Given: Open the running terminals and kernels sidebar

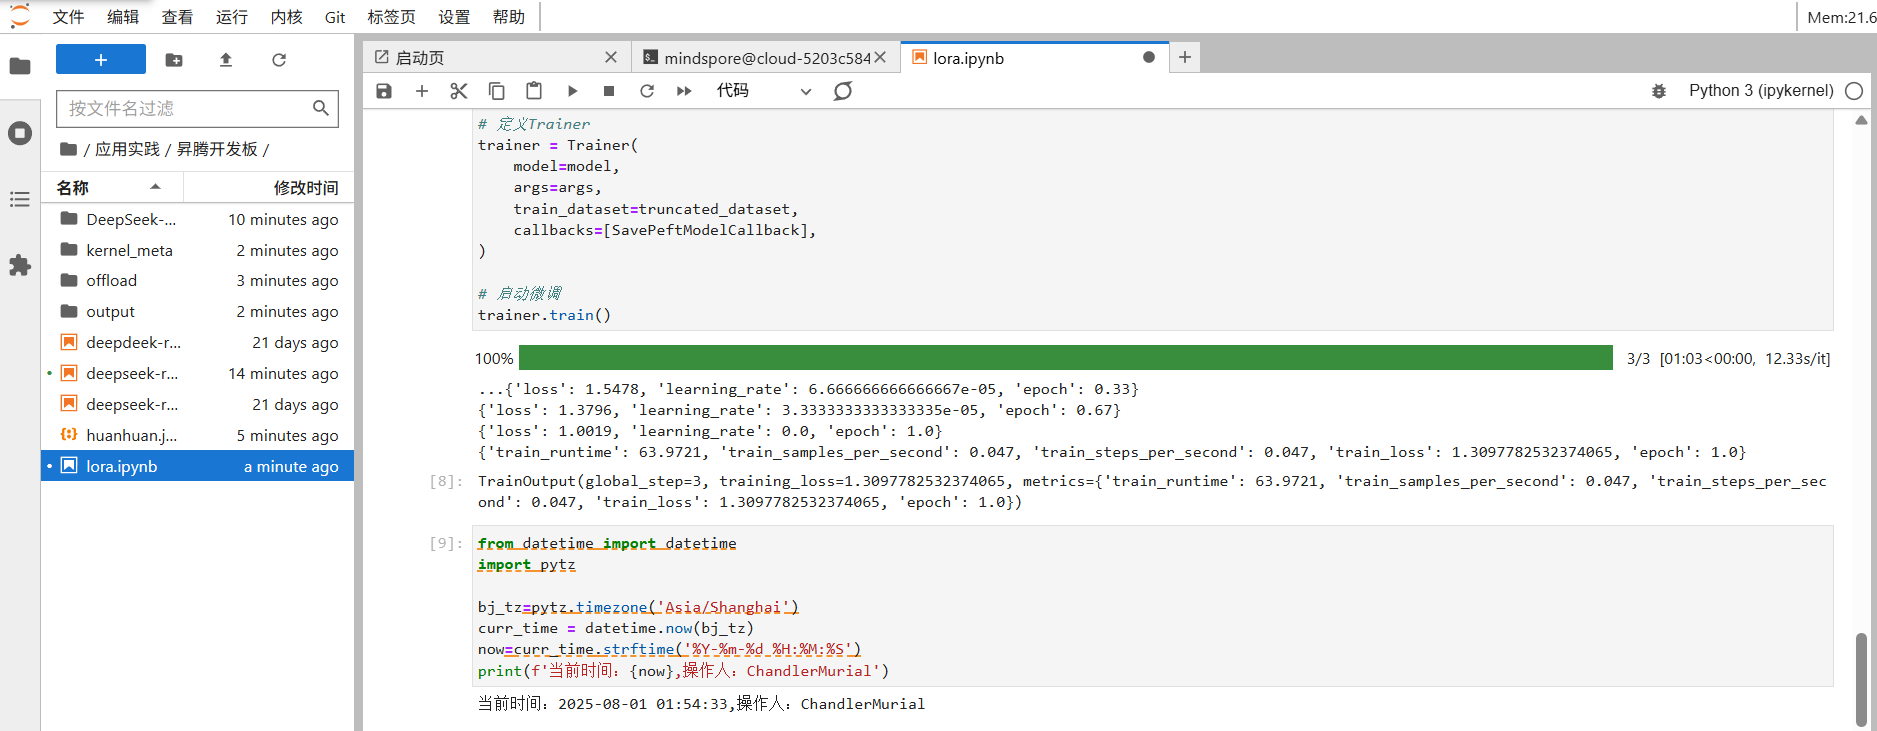Looking at the screenshot, I should (20, 133).
